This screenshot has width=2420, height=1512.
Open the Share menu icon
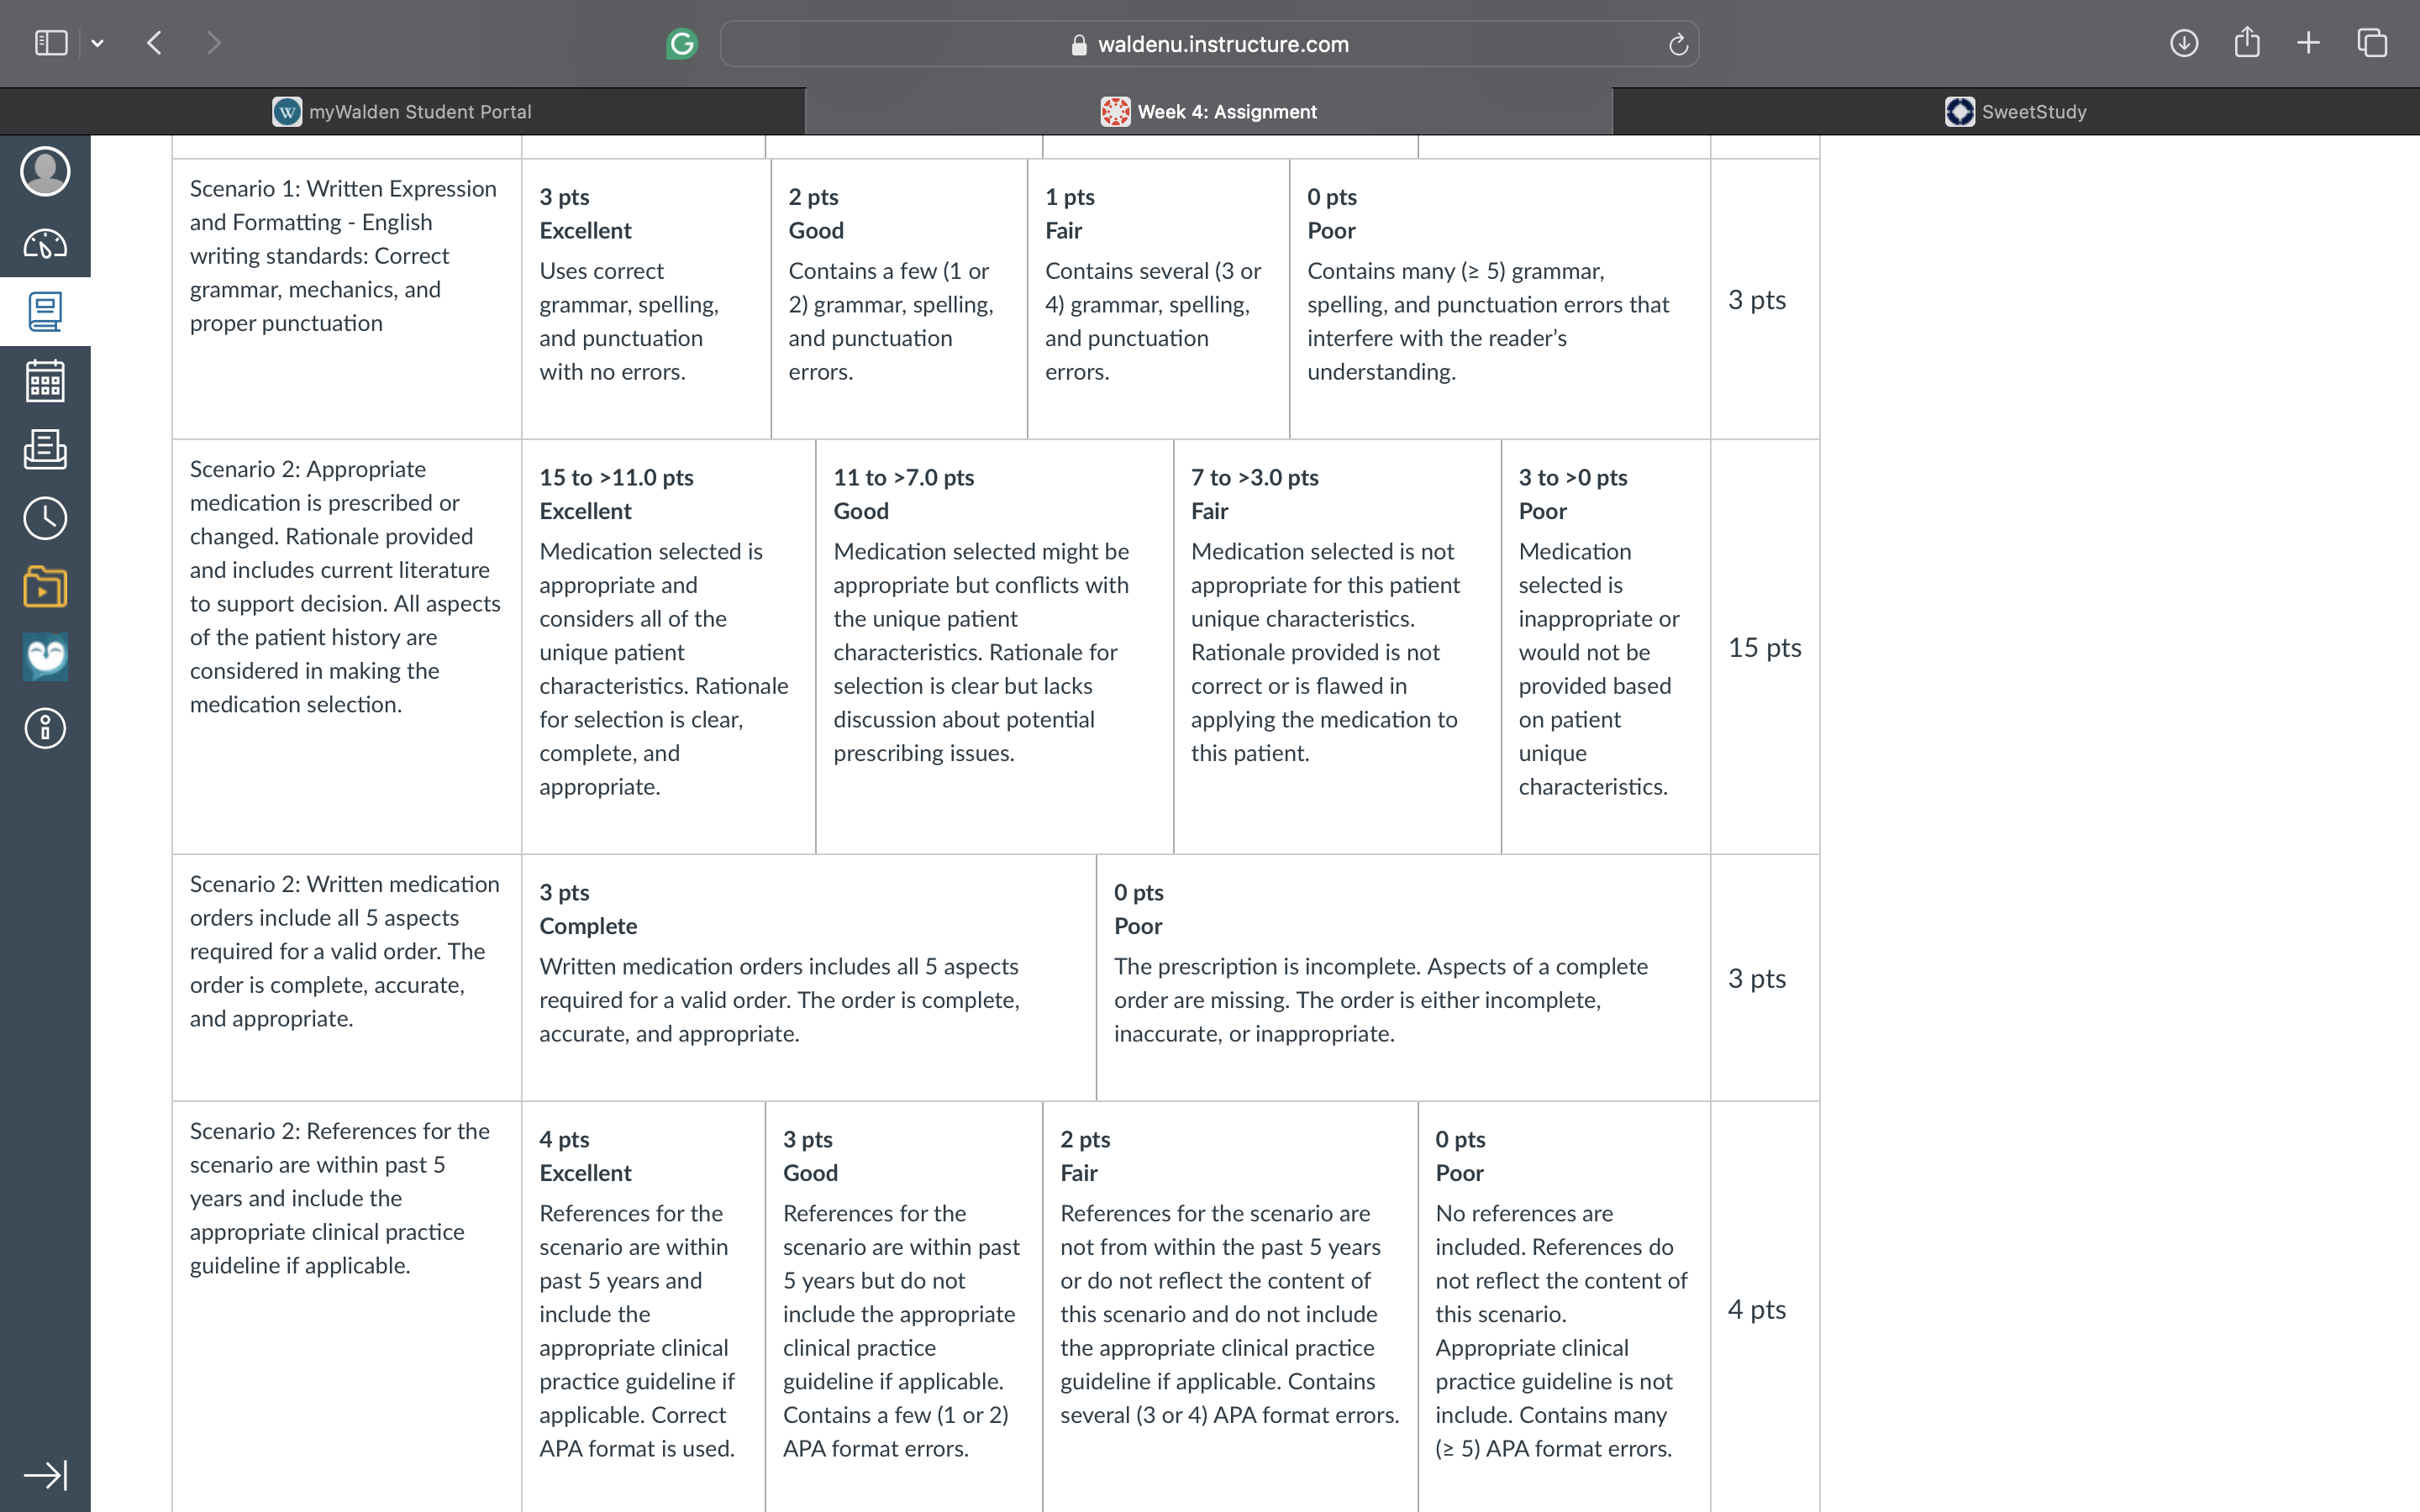2247,42
